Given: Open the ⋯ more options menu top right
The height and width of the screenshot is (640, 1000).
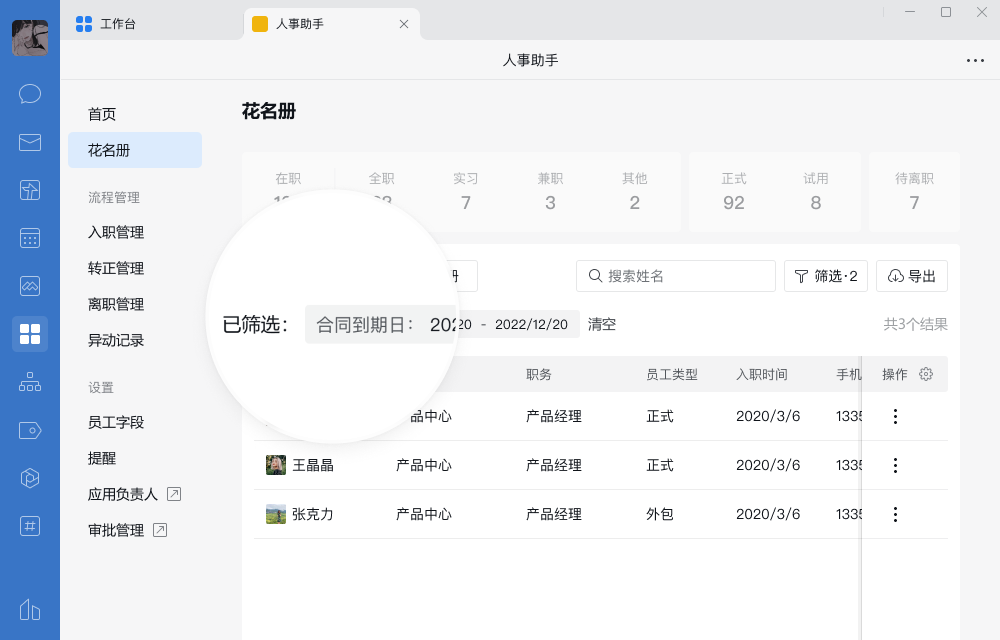Looking at the screenshot, I should pyautogui.click(x=975, y=60).
